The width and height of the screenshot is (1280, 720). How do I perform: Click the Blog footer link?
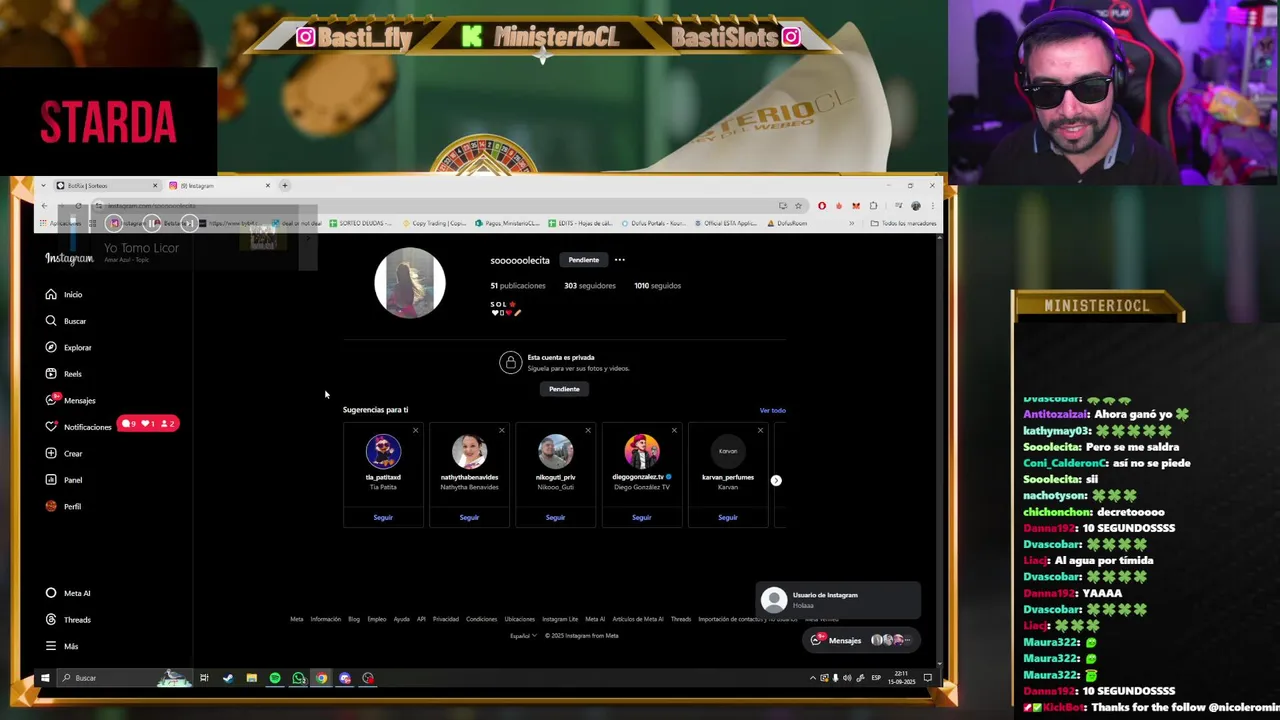[354, 619]
